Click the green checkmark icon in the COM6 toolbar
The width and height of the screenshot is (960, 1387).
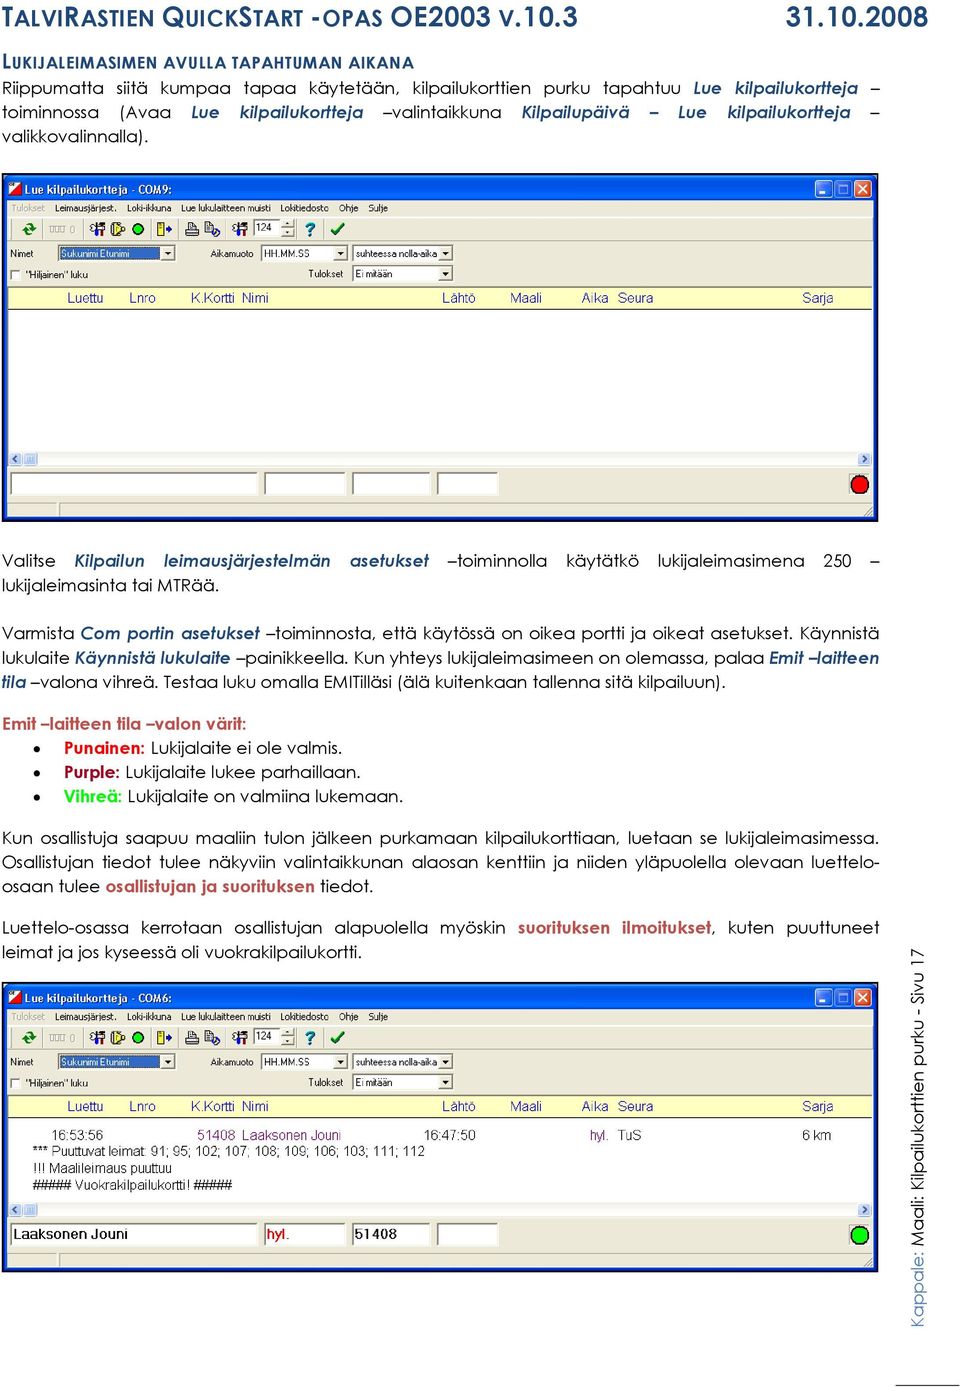tap(337, 1038)
